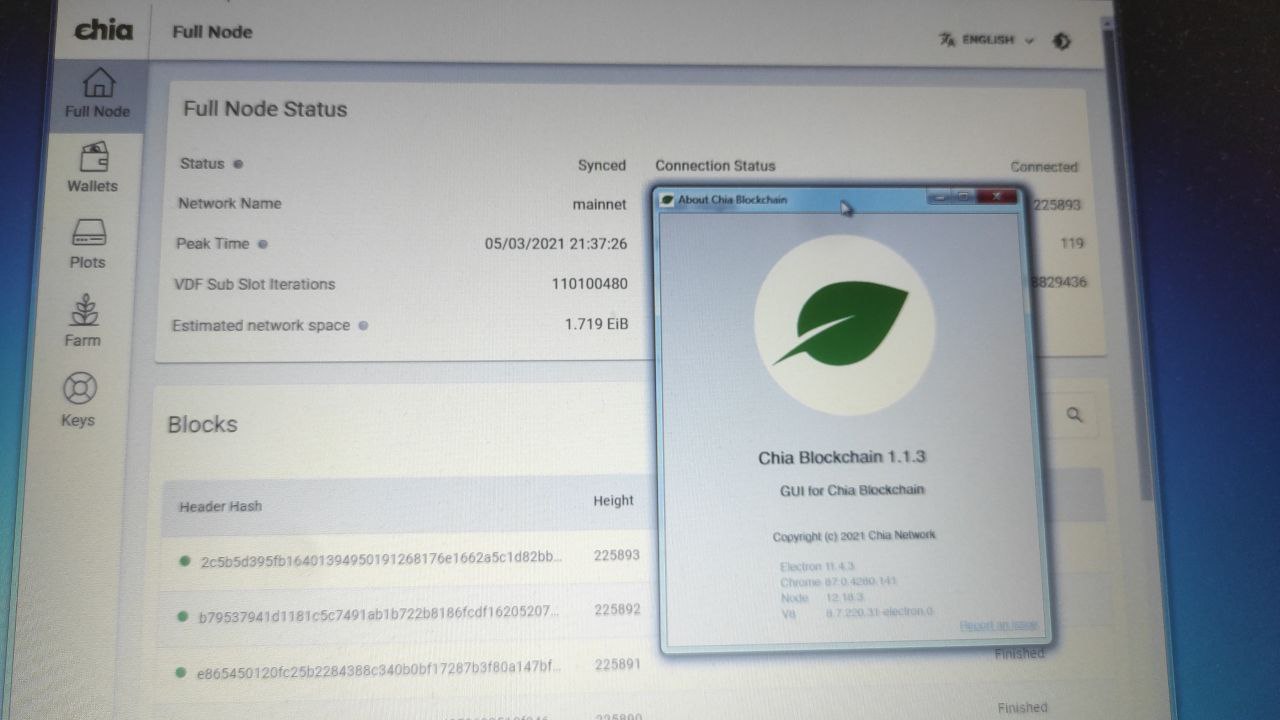Click height value 225892 in blocks table
1280x720 pixels.
click(x=616, y=609)
